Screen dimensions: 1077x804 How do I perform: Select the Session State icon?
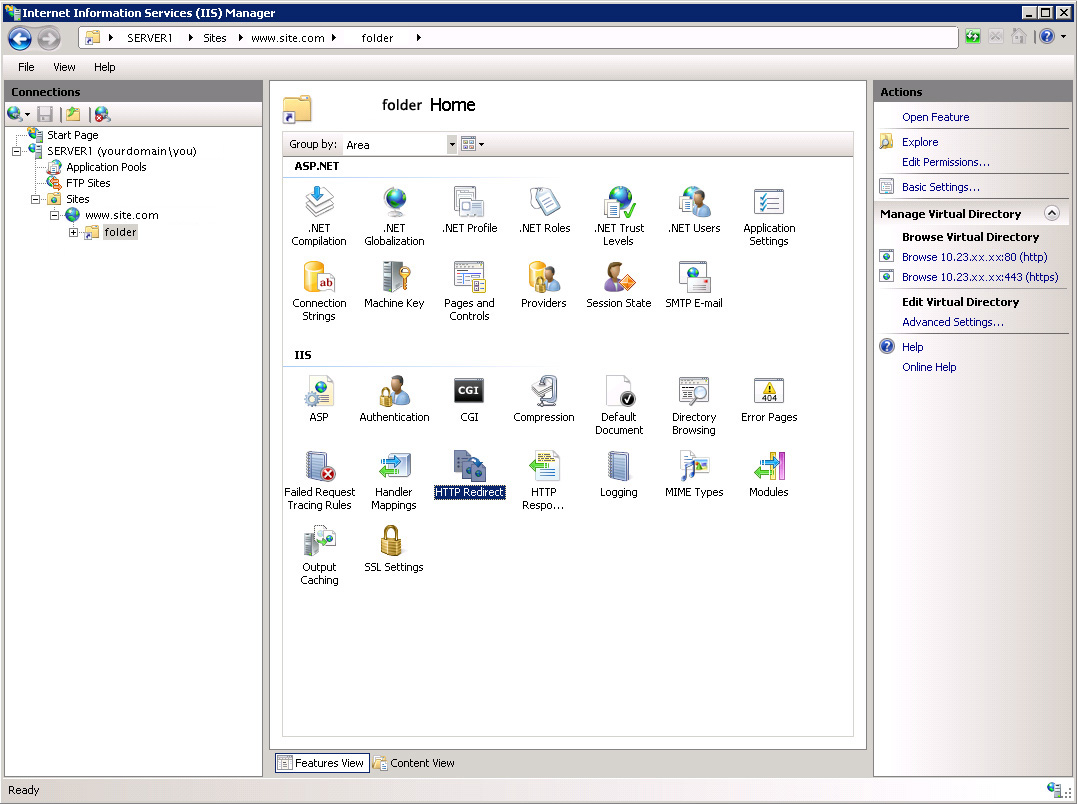[x=619, y=285]
